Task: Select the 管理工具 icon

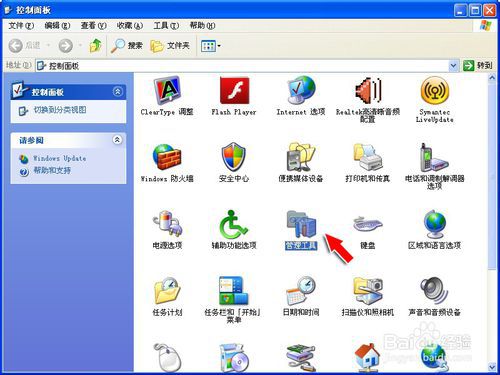Action: point(301,229)
